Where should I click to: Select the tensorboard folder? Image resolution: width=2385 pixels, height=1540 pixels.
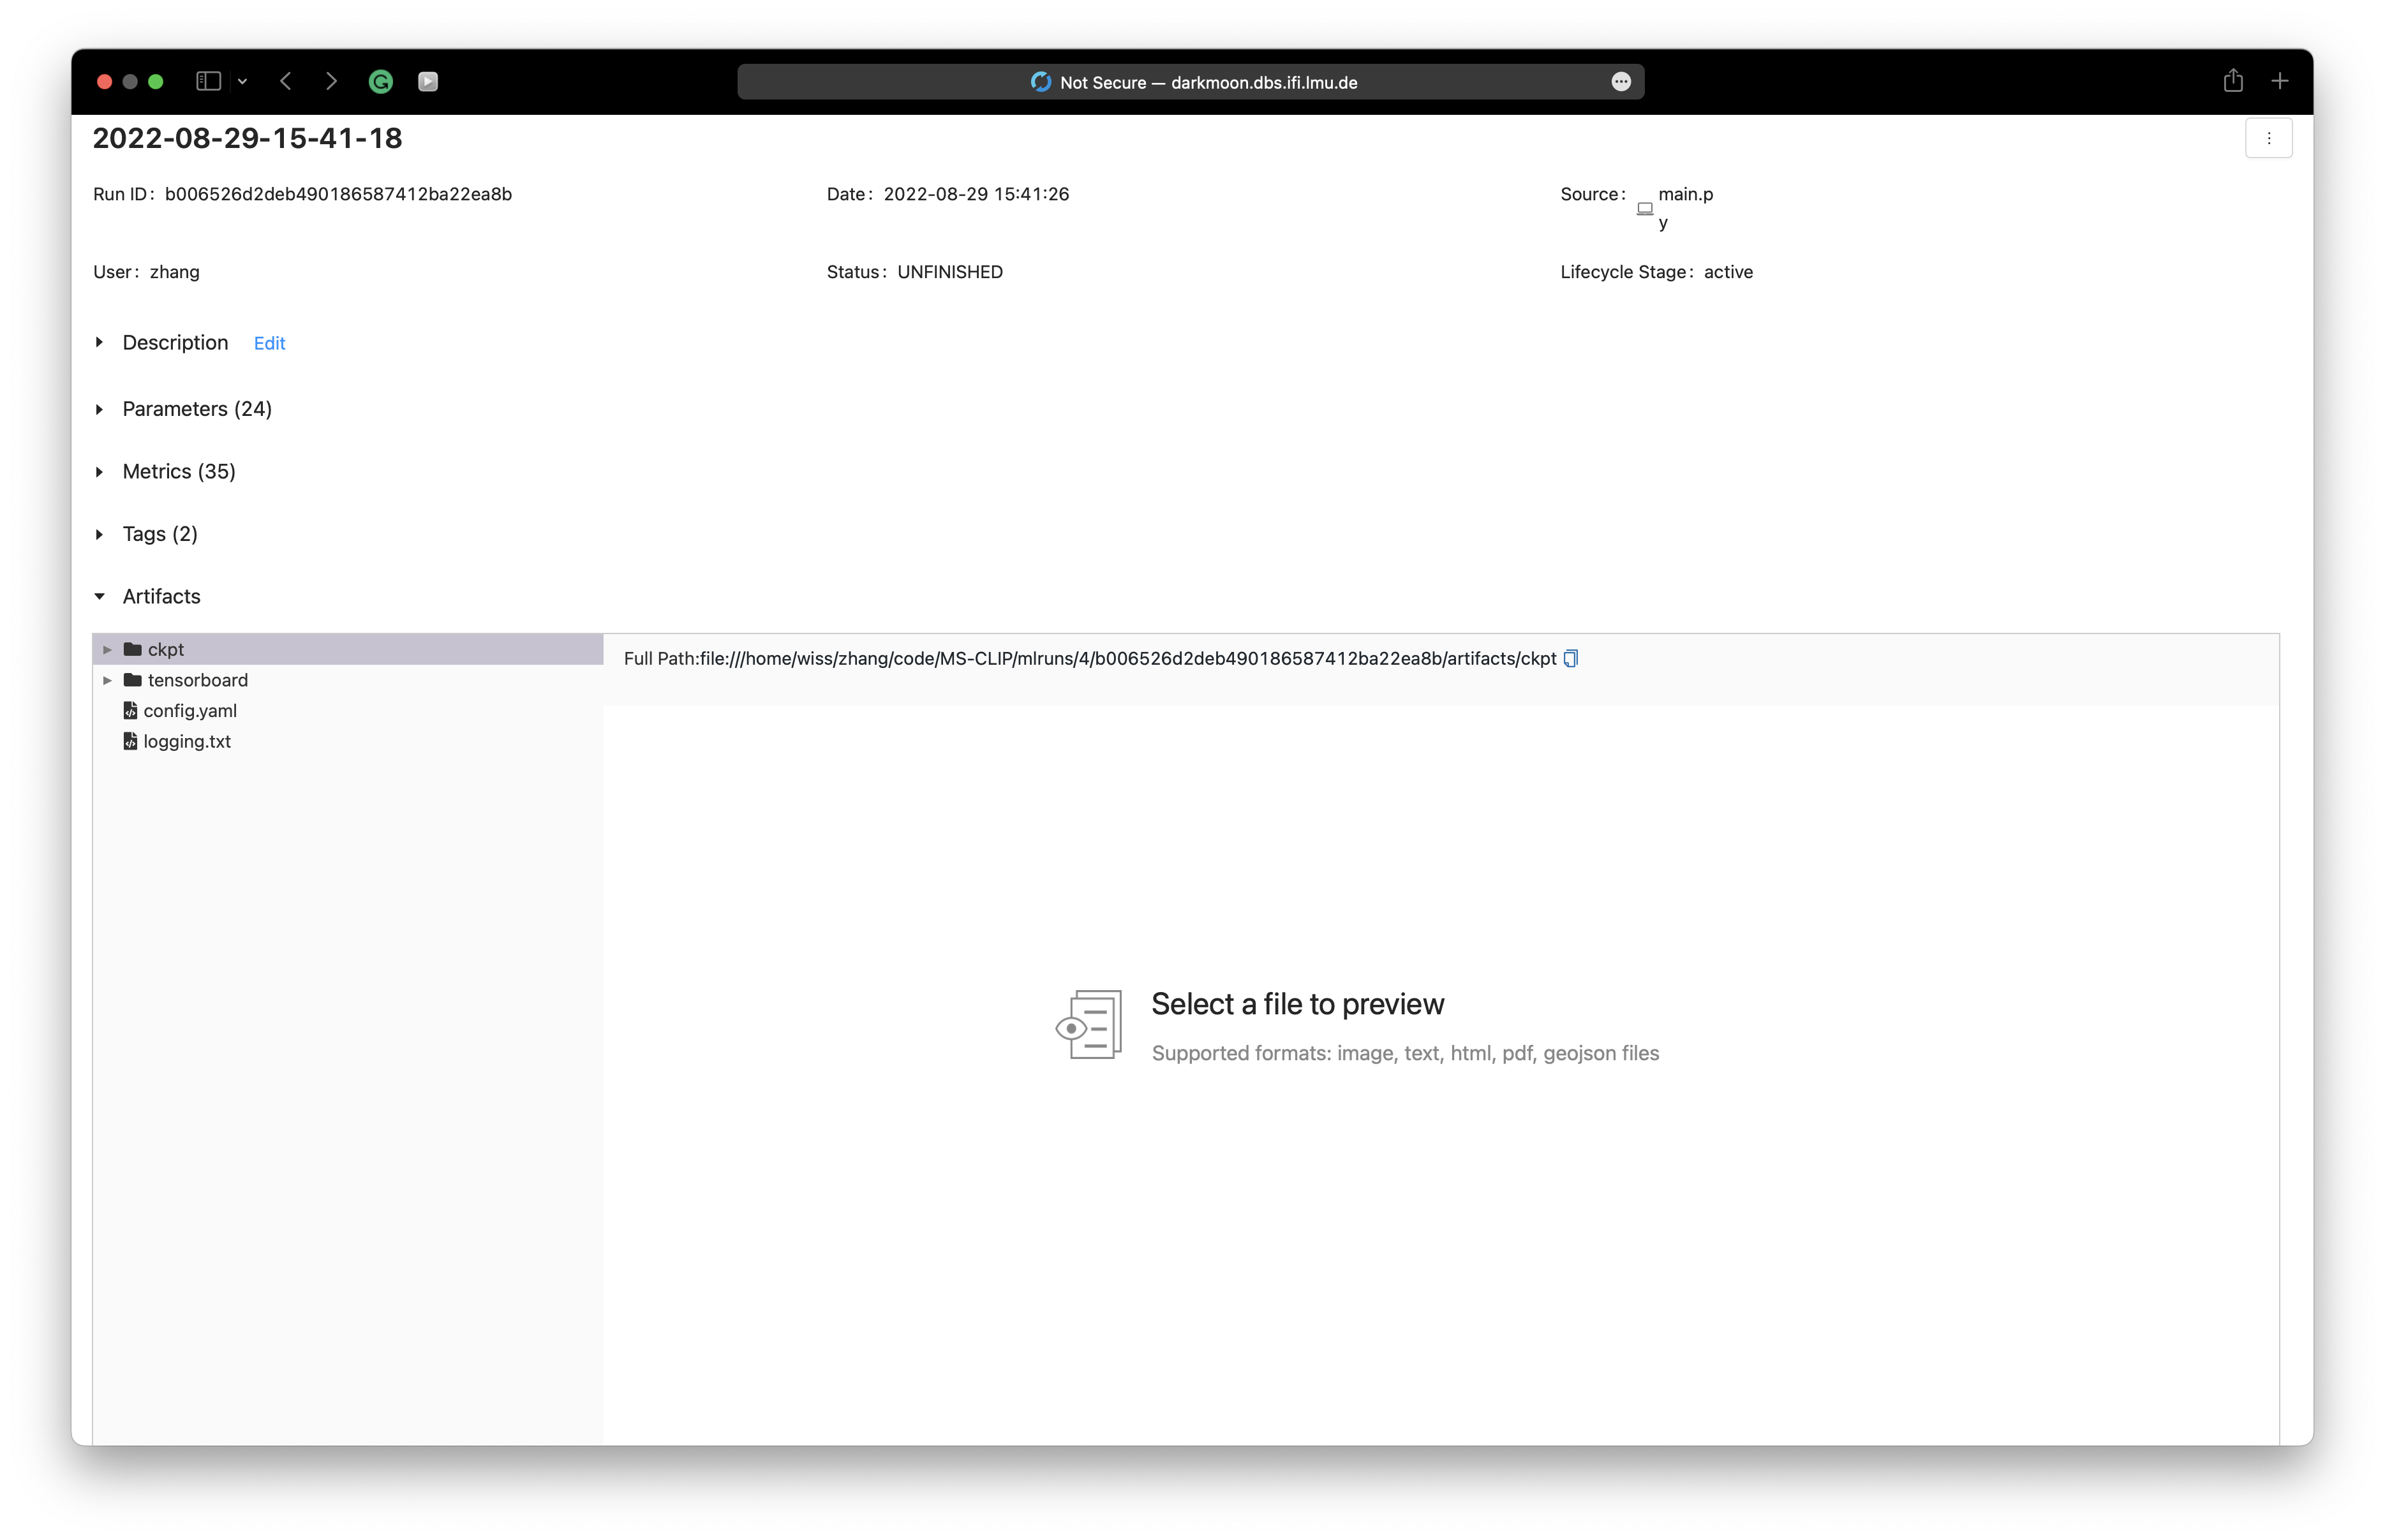coord(197,680)
